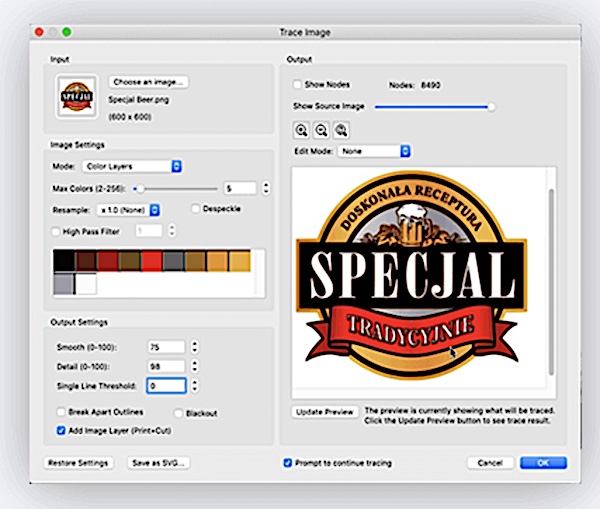
Task: Select the bright red color swatch
Action: click(152, 261)
